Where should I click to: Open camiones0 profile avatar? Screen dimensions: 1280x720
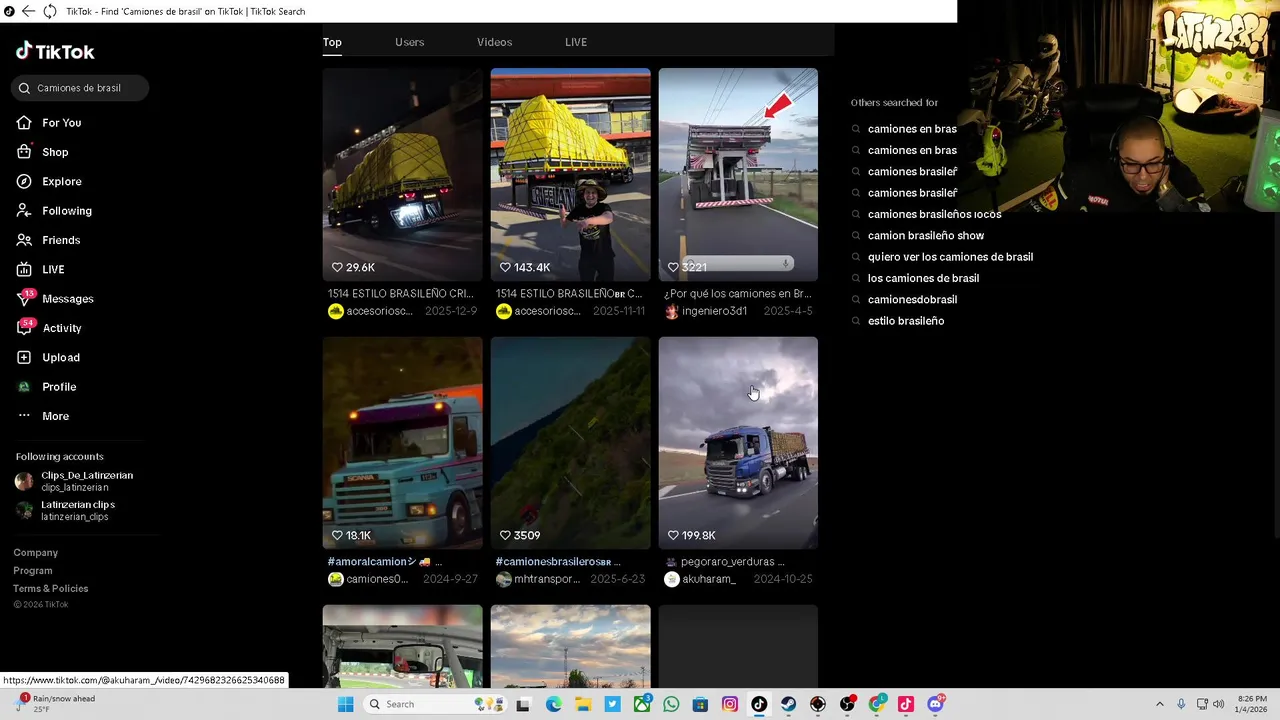coord(336,579)
